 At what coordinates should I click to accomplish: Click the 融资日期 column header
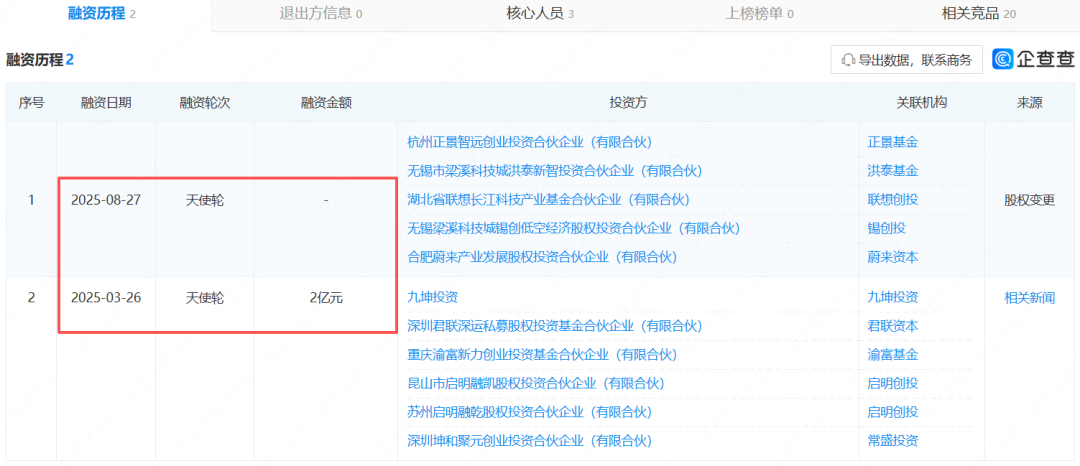(x=106, y=103)
